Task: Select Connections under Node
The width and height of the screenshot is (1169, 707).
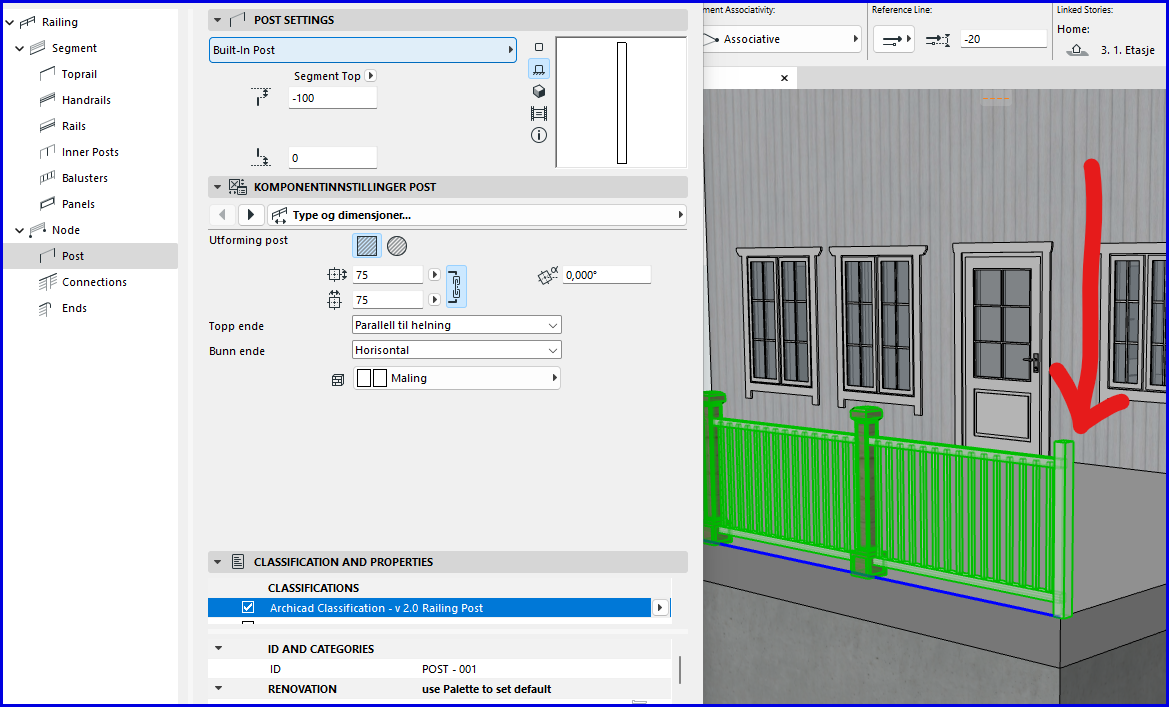Action: point(93,282)
